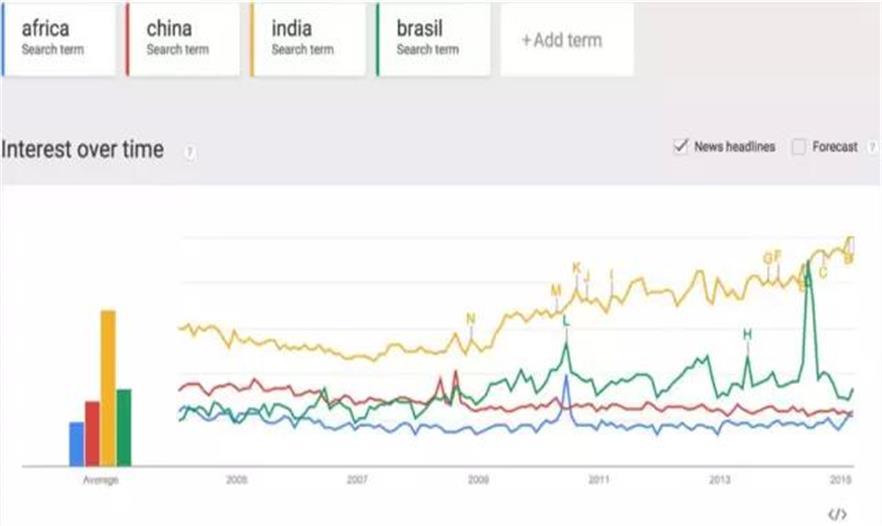The image size is (882, 526).
Task: Click the yellow india average bar
Action: 108,388
